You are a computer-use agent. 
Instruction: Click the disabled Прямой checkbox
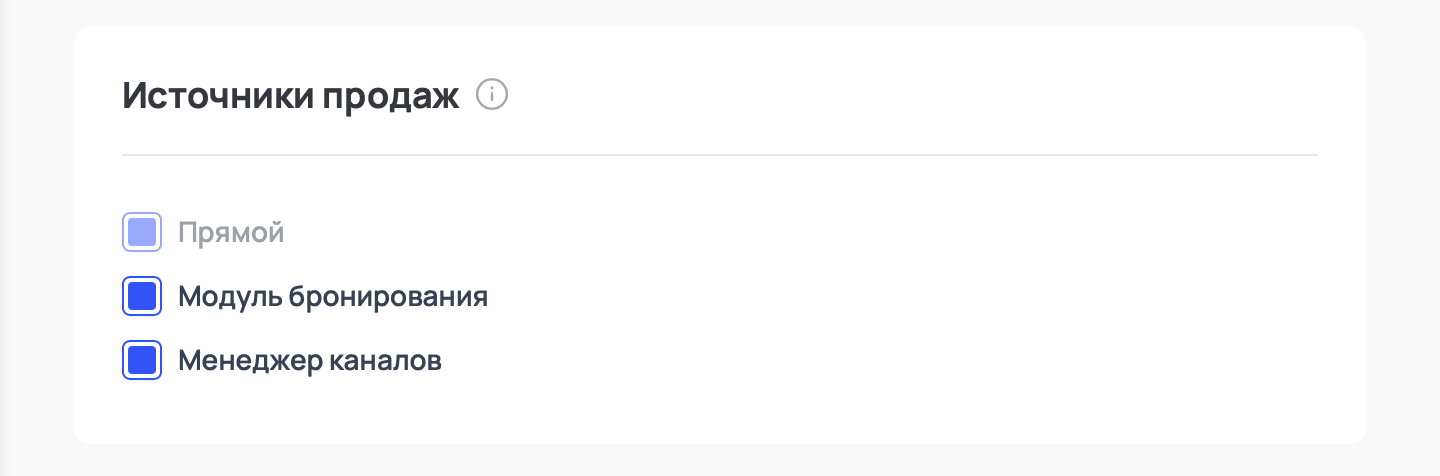[142, 233]
